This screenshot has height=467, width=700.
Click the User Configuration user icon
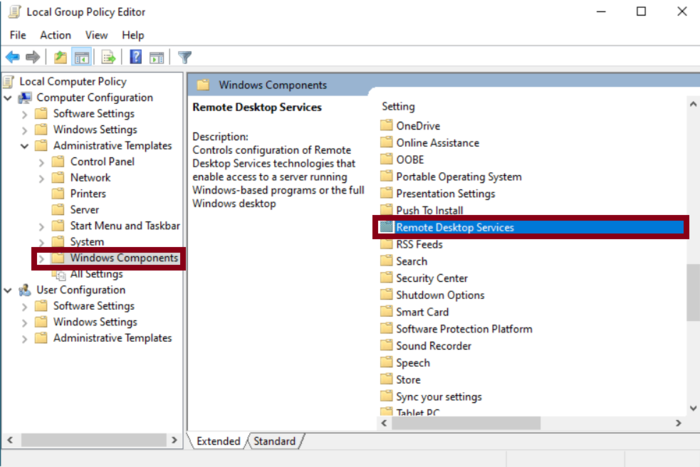[26, 290]
